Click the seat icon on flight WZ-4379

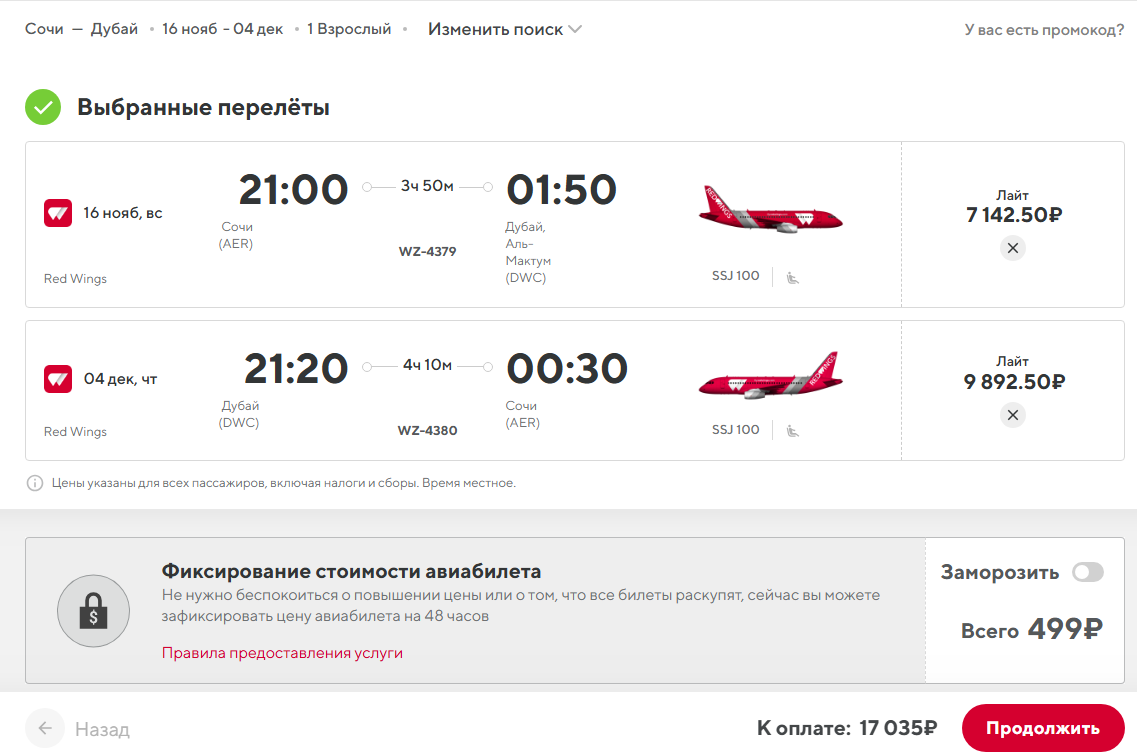coord(793,278)
